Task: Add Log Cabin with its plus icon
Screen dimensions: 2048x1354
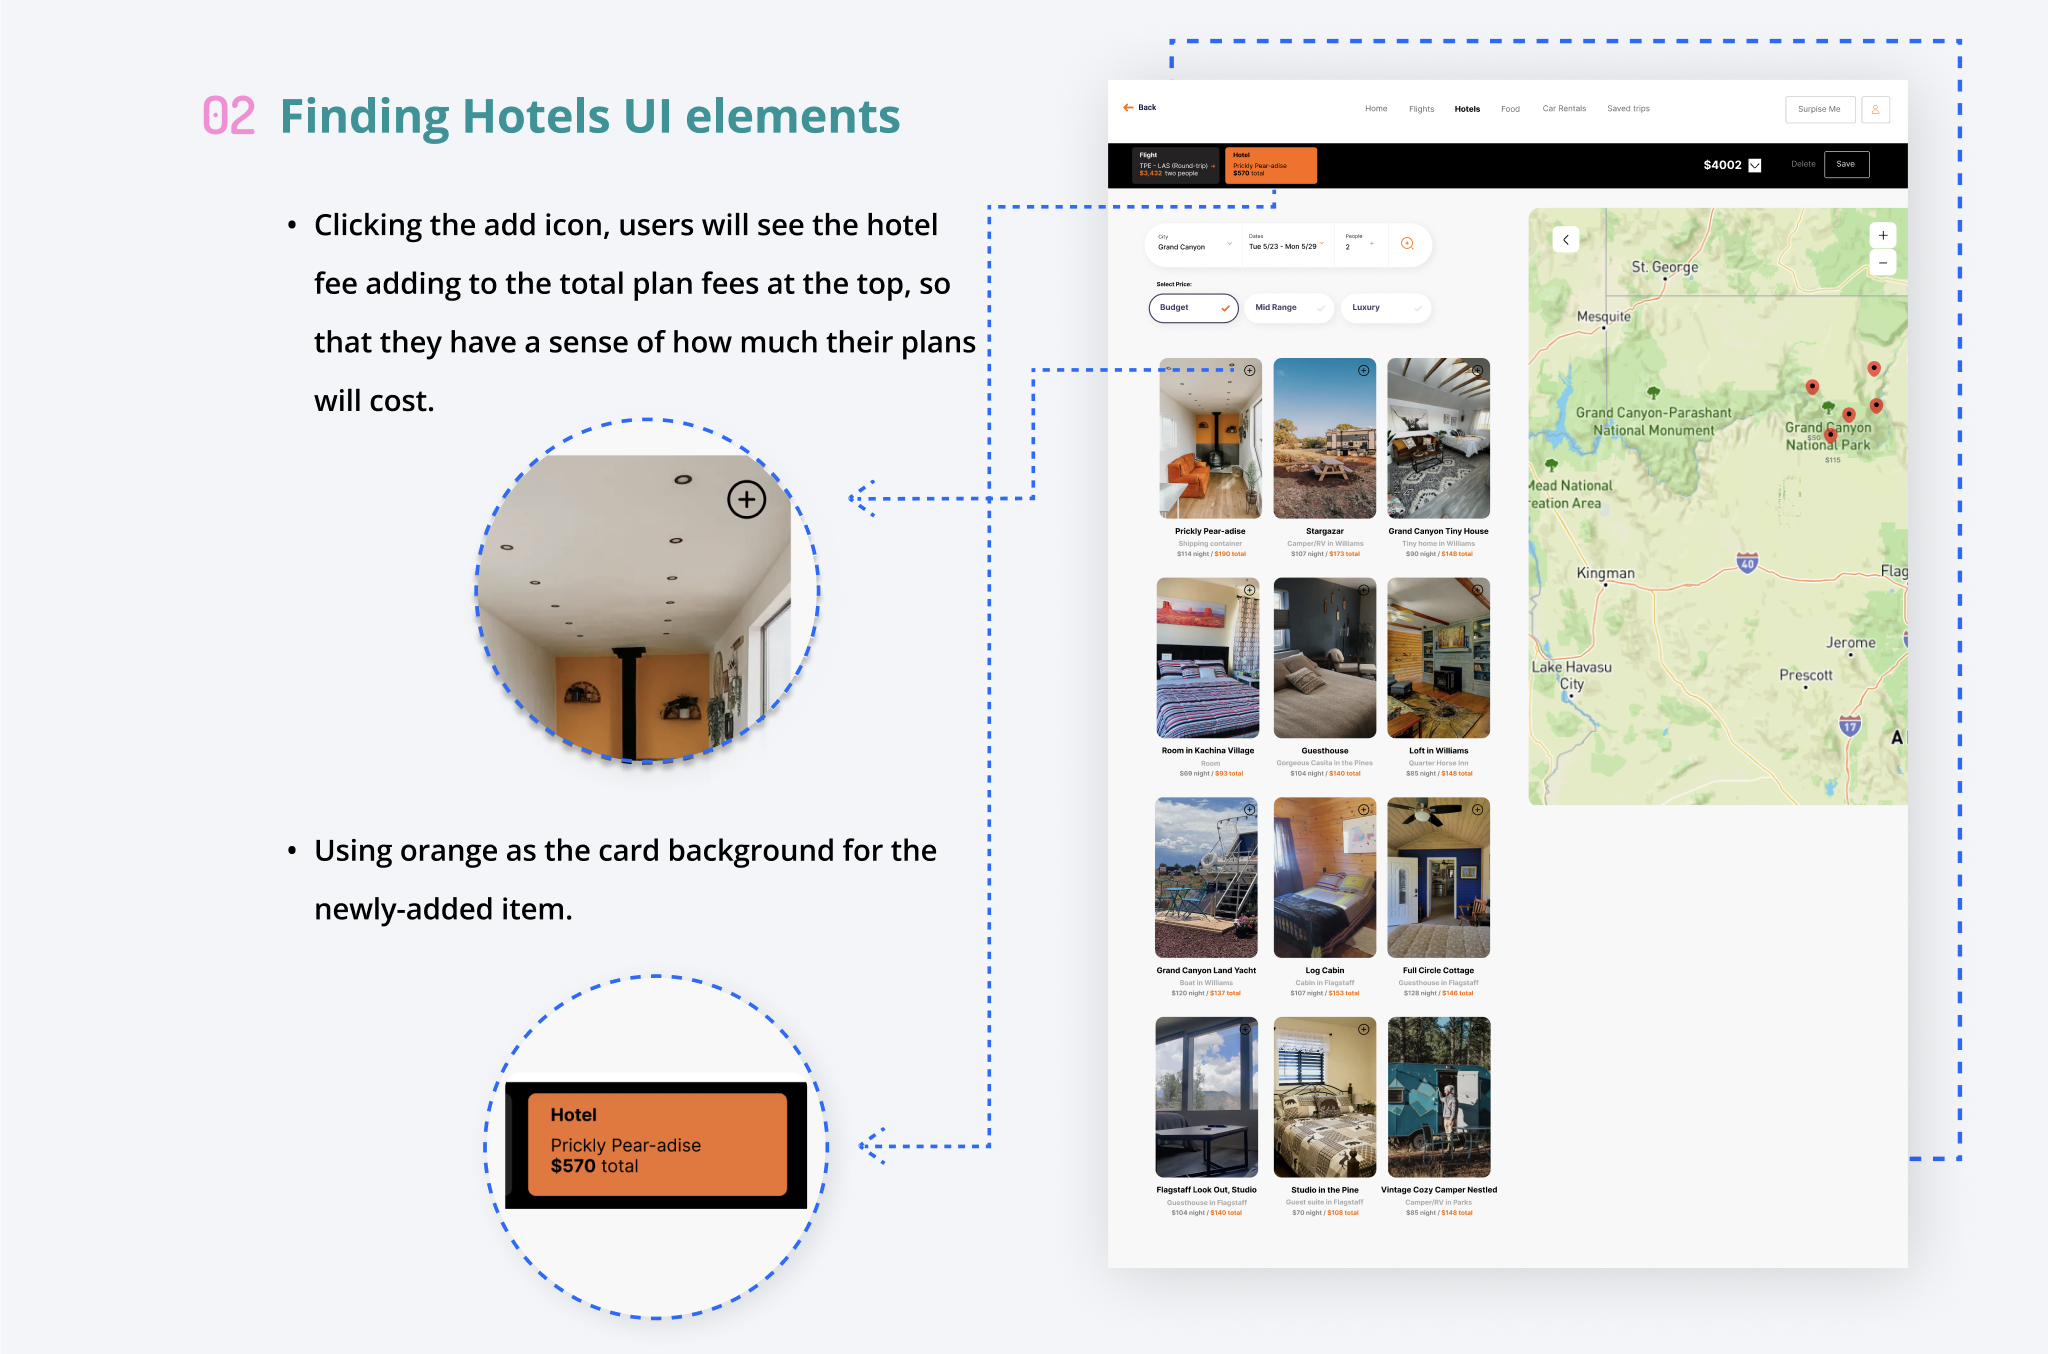Action: 1363,810
